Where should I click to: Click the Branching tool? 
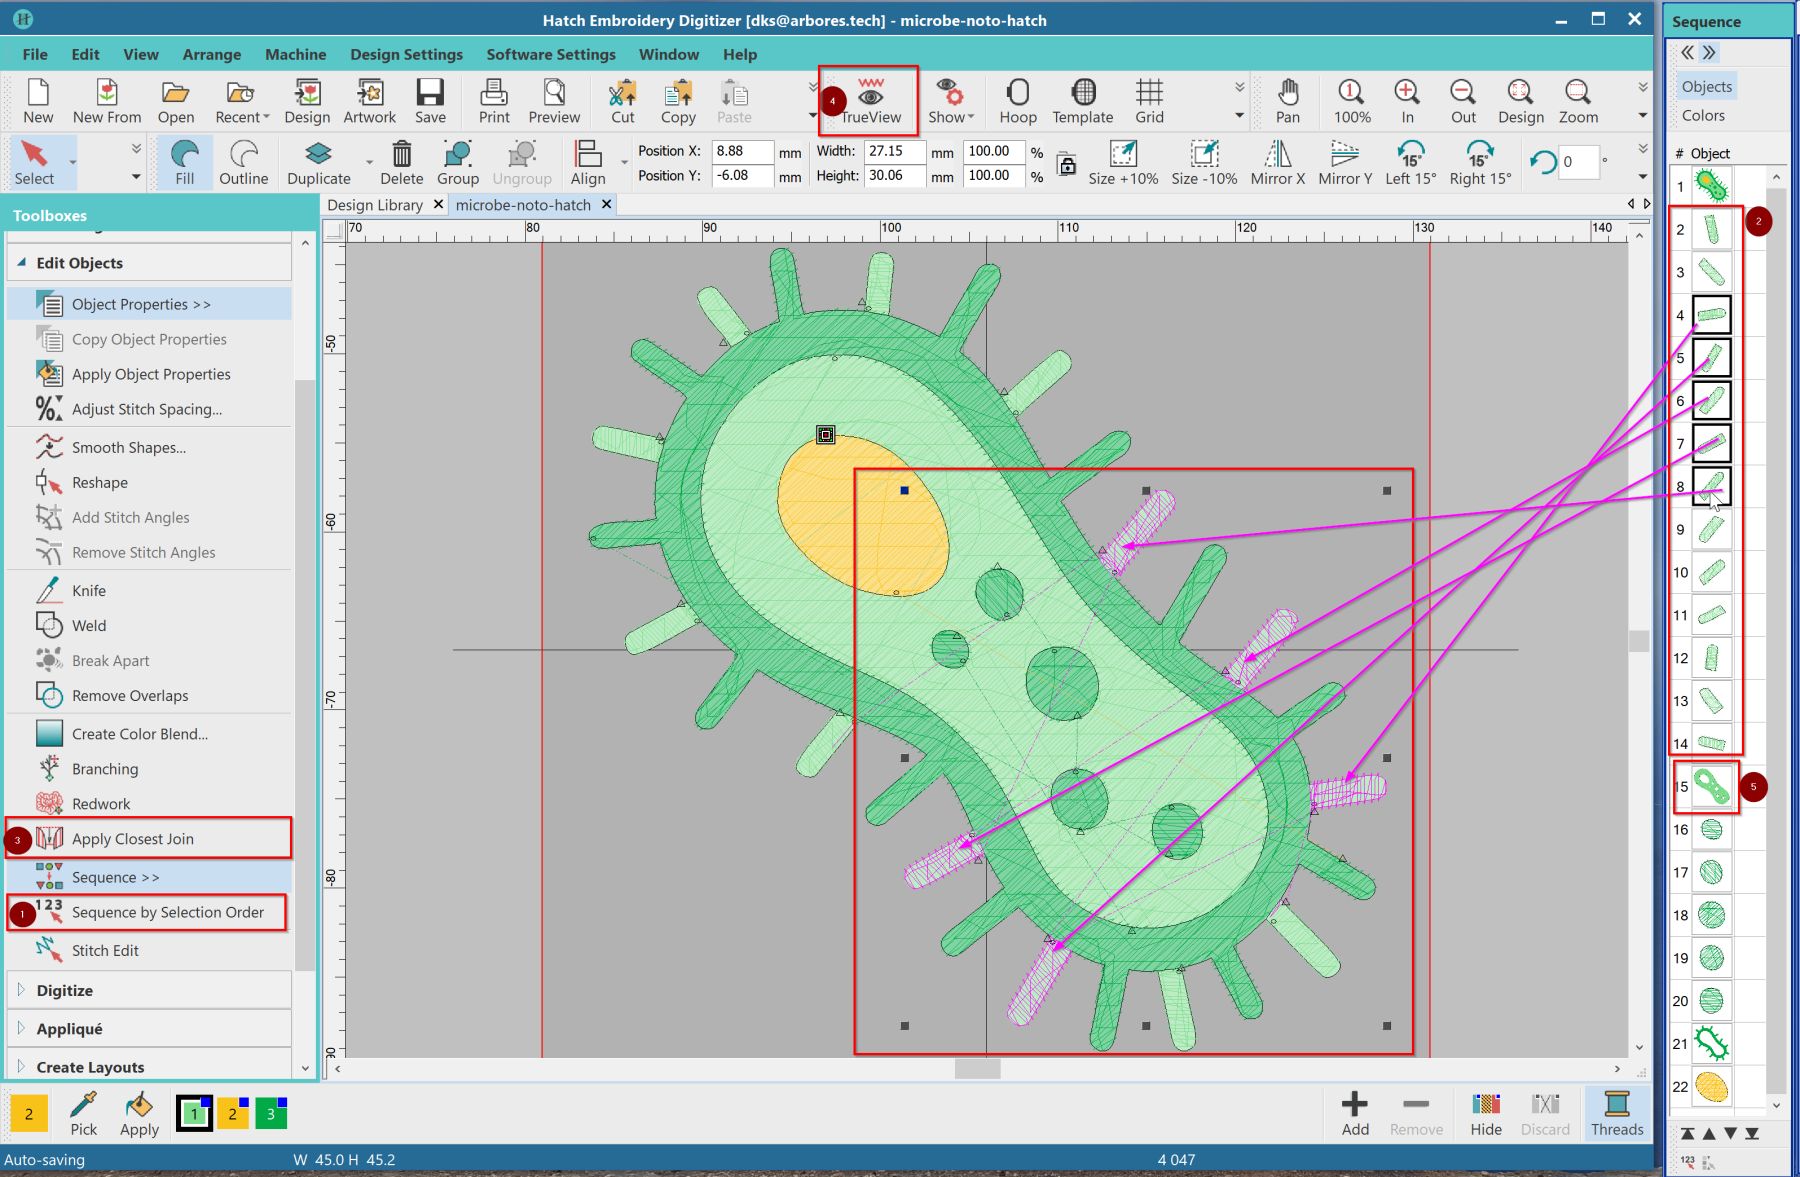click(x=104, y=769)
